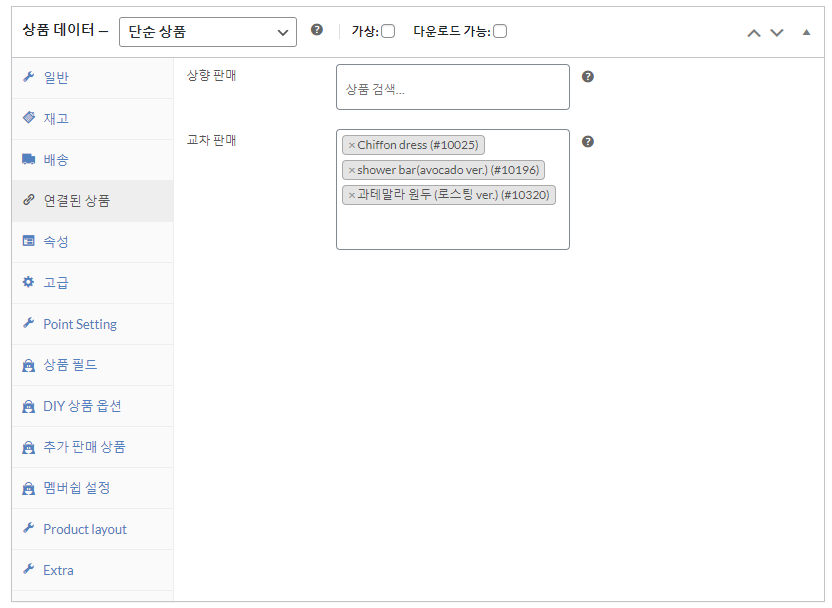This screenshot has height=608, width=832.
Task: Click help icon next to product type dropdown
Action: pos(317,30)
